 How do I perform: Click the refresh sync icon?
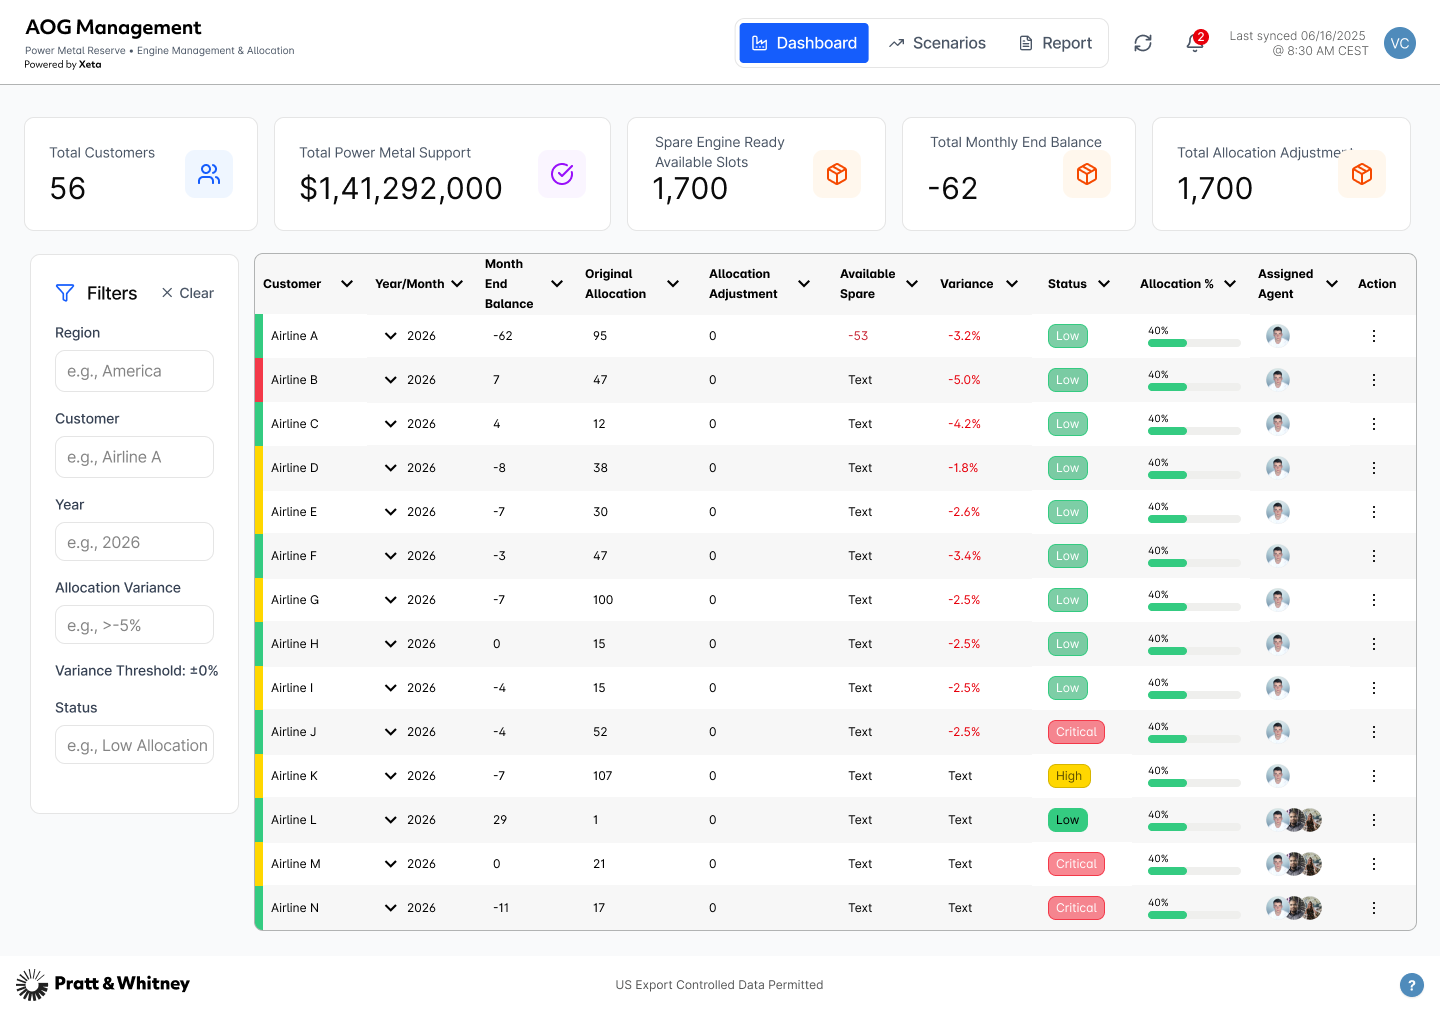[1143, 43]
